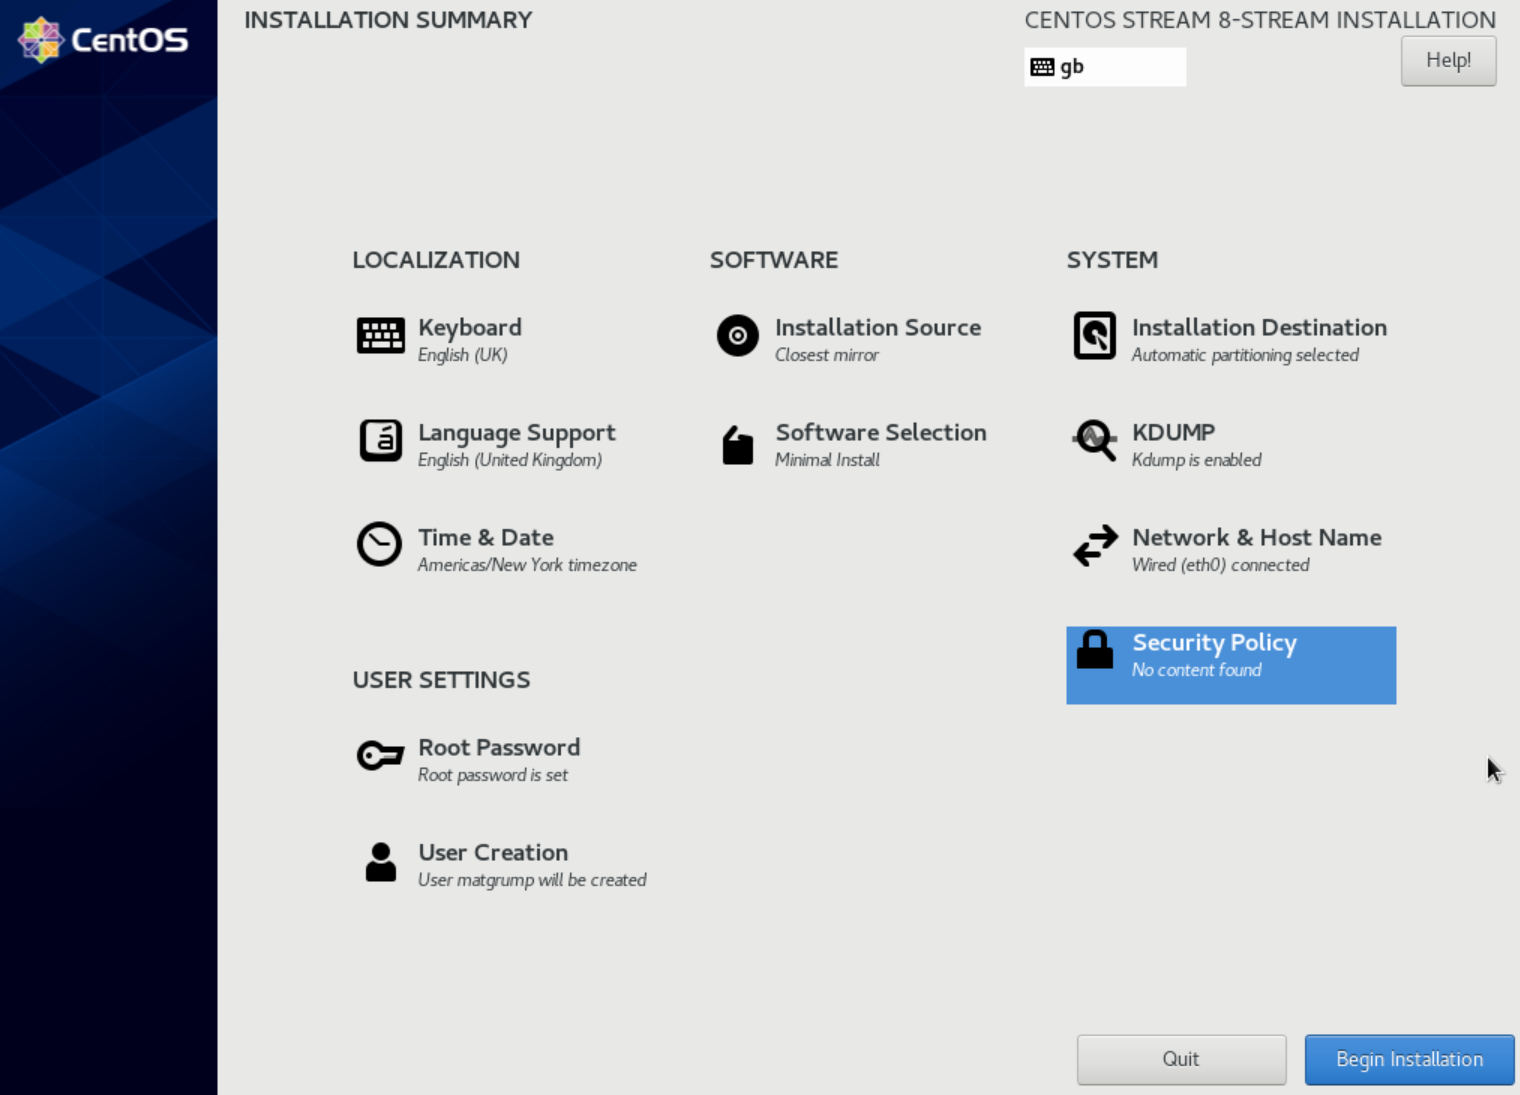1520x1095 pixels.
Task: Click the USER SETTINGS section heading
Action: [441, 680]
